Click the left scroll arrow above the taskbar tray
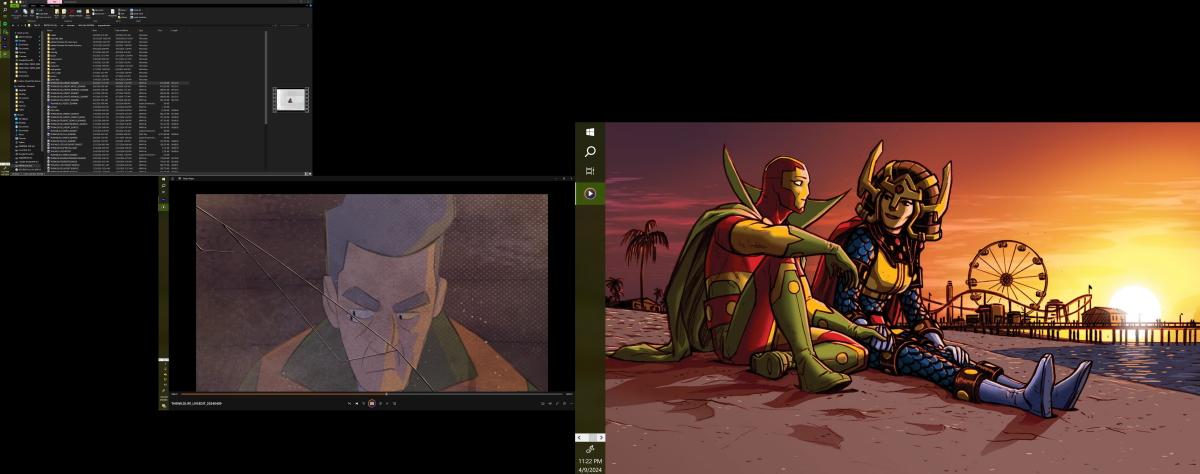This screenshot has height=474, width=1200. pyautogui.click(x=581, y=438)
